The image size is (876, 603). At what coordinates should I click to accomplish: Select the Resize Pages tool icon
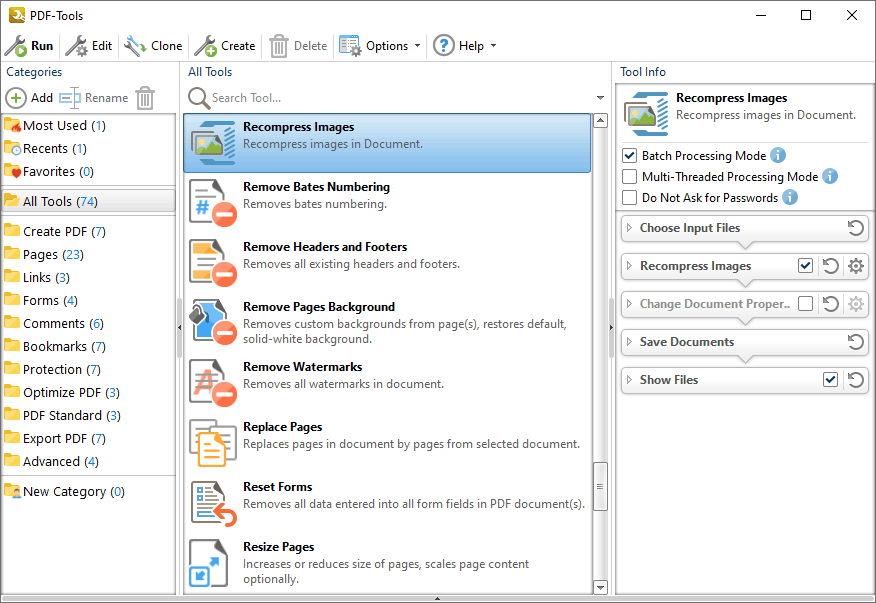click(x=208, y=563)
